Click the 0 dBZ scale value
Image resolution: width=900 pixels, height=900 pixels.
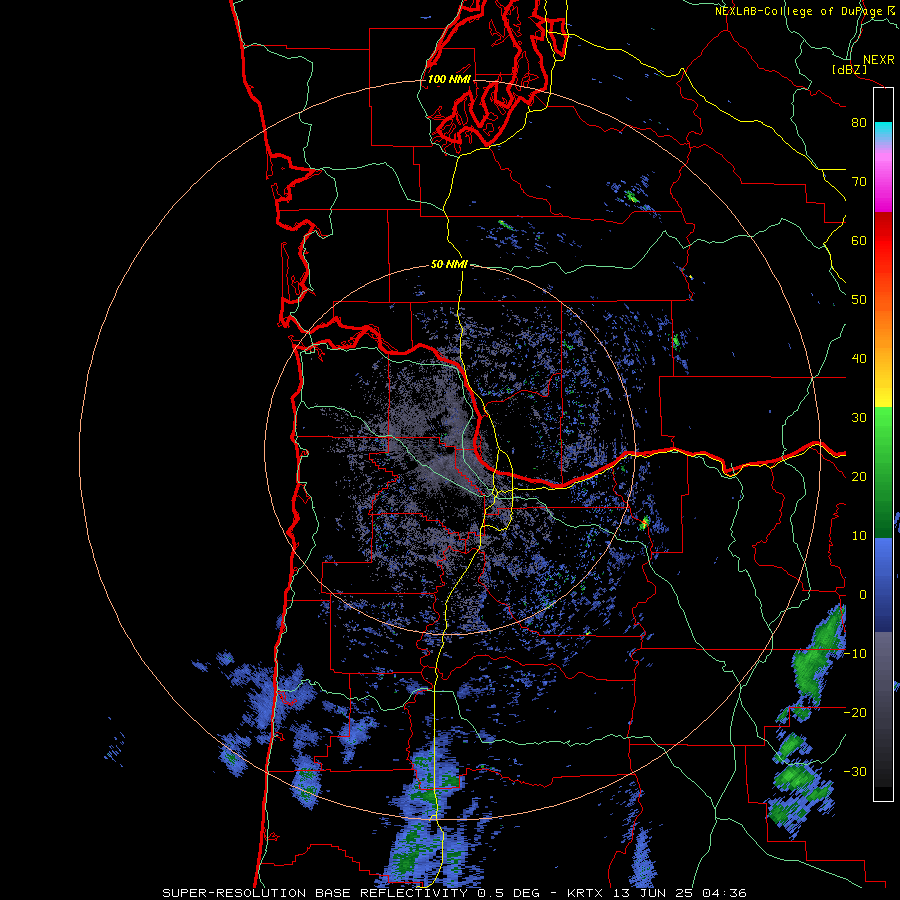click(x=862, y=595)
